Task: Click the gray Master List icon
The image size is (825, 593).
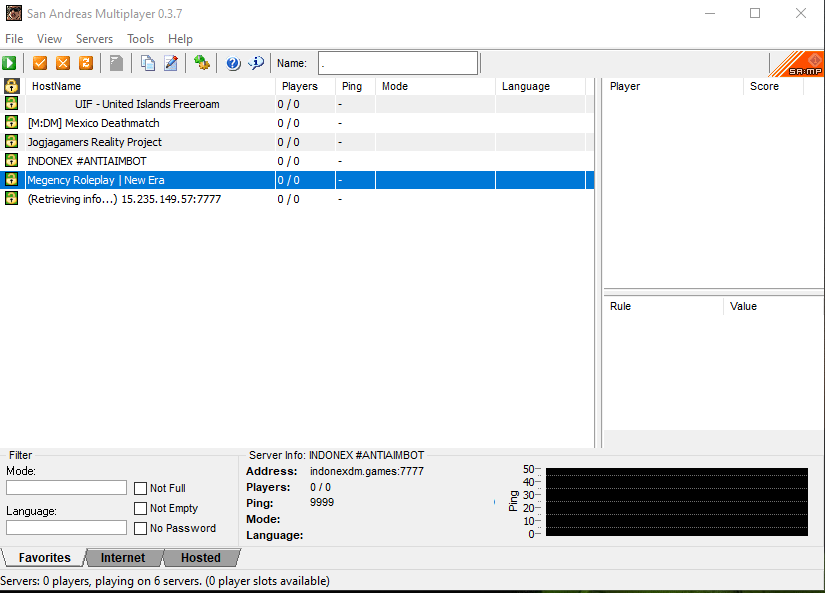Action: pos(116,63)
